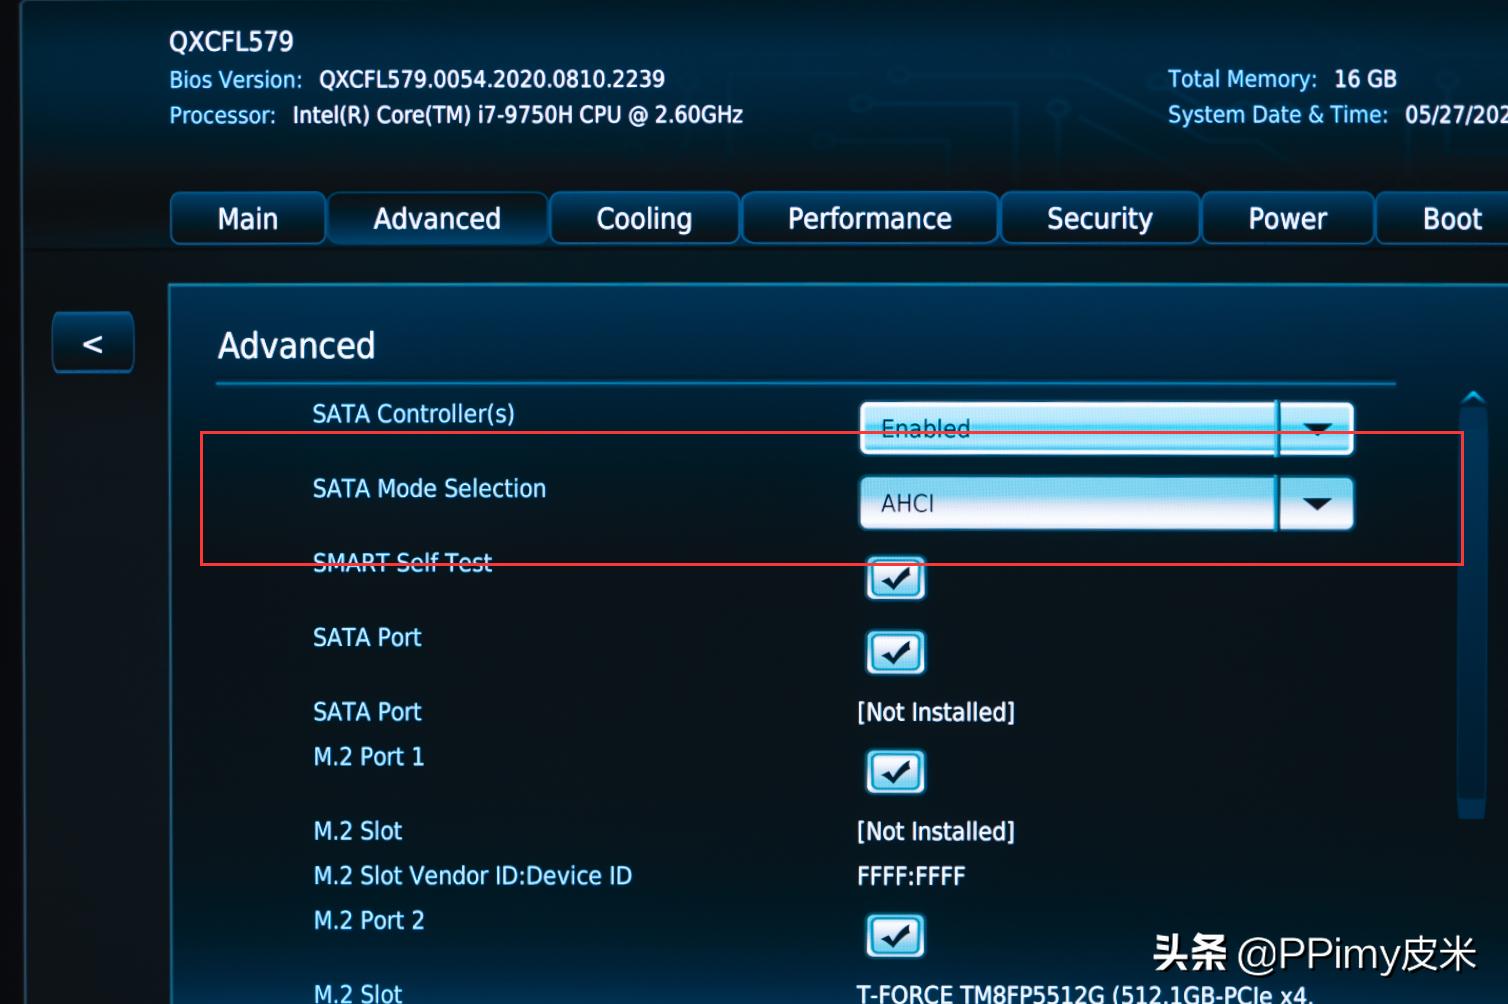The height and width of the screenshot is (1004, 1508).
Task: Click the back arrow button
Action: (93, 343)
